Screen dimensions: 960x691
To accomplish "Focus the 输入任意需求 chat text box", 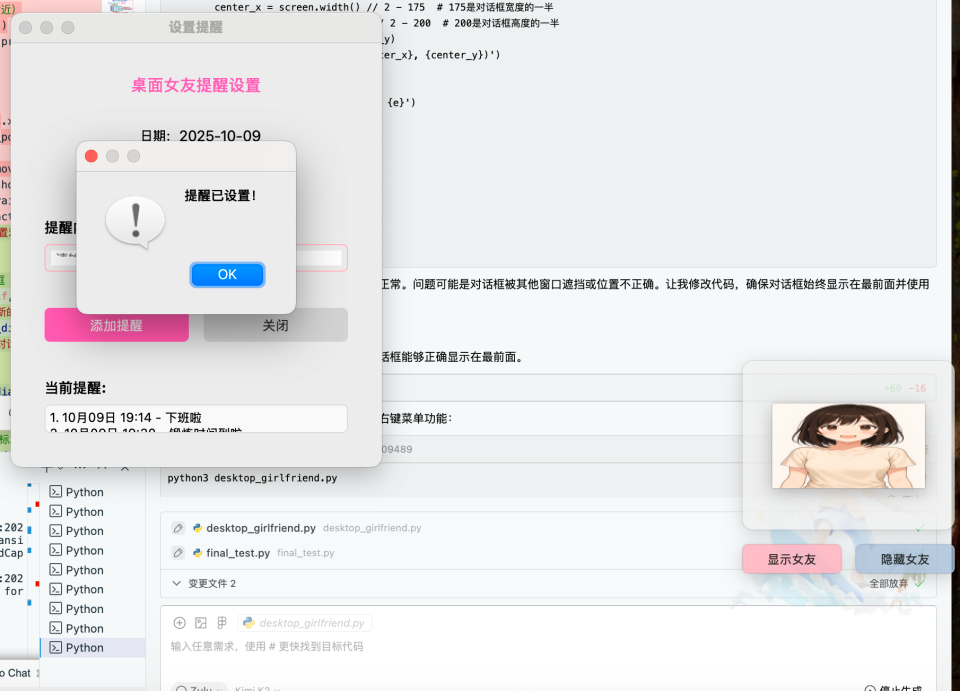I will pyautogui.click(x=267, y=646).
